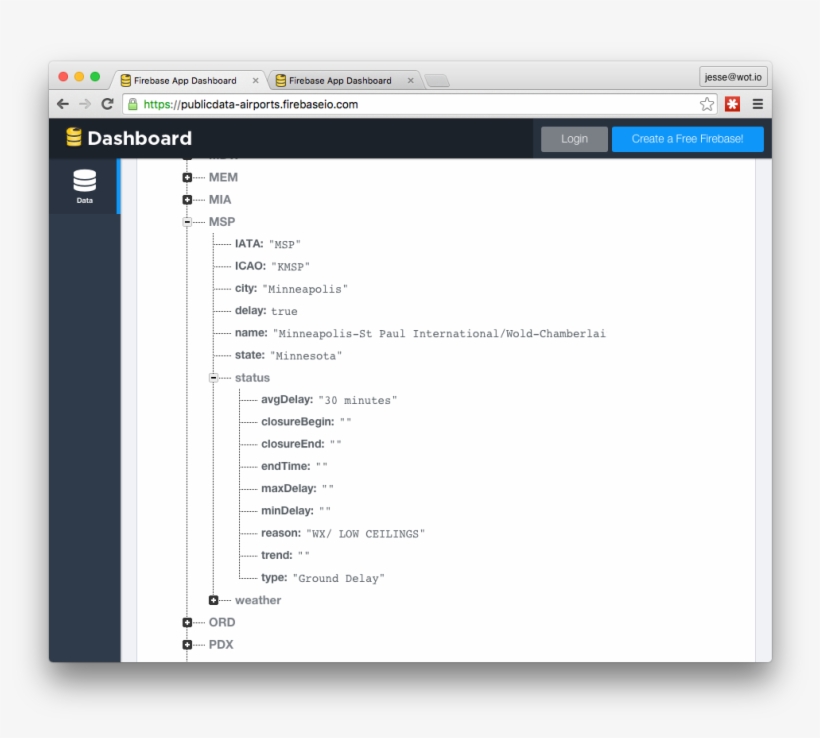Click the minDelay key
This screenshot has width=820, height=738.
[x=287, y=510]
